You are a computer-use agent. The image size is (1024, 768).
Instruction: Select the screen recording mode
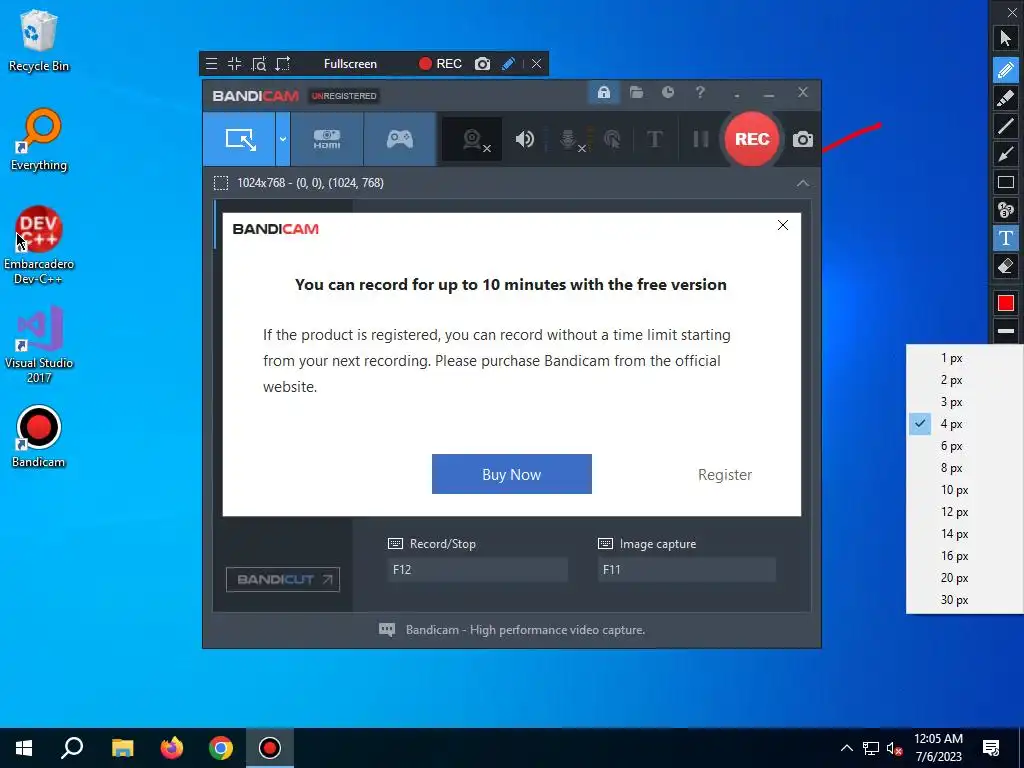(239, 139)
